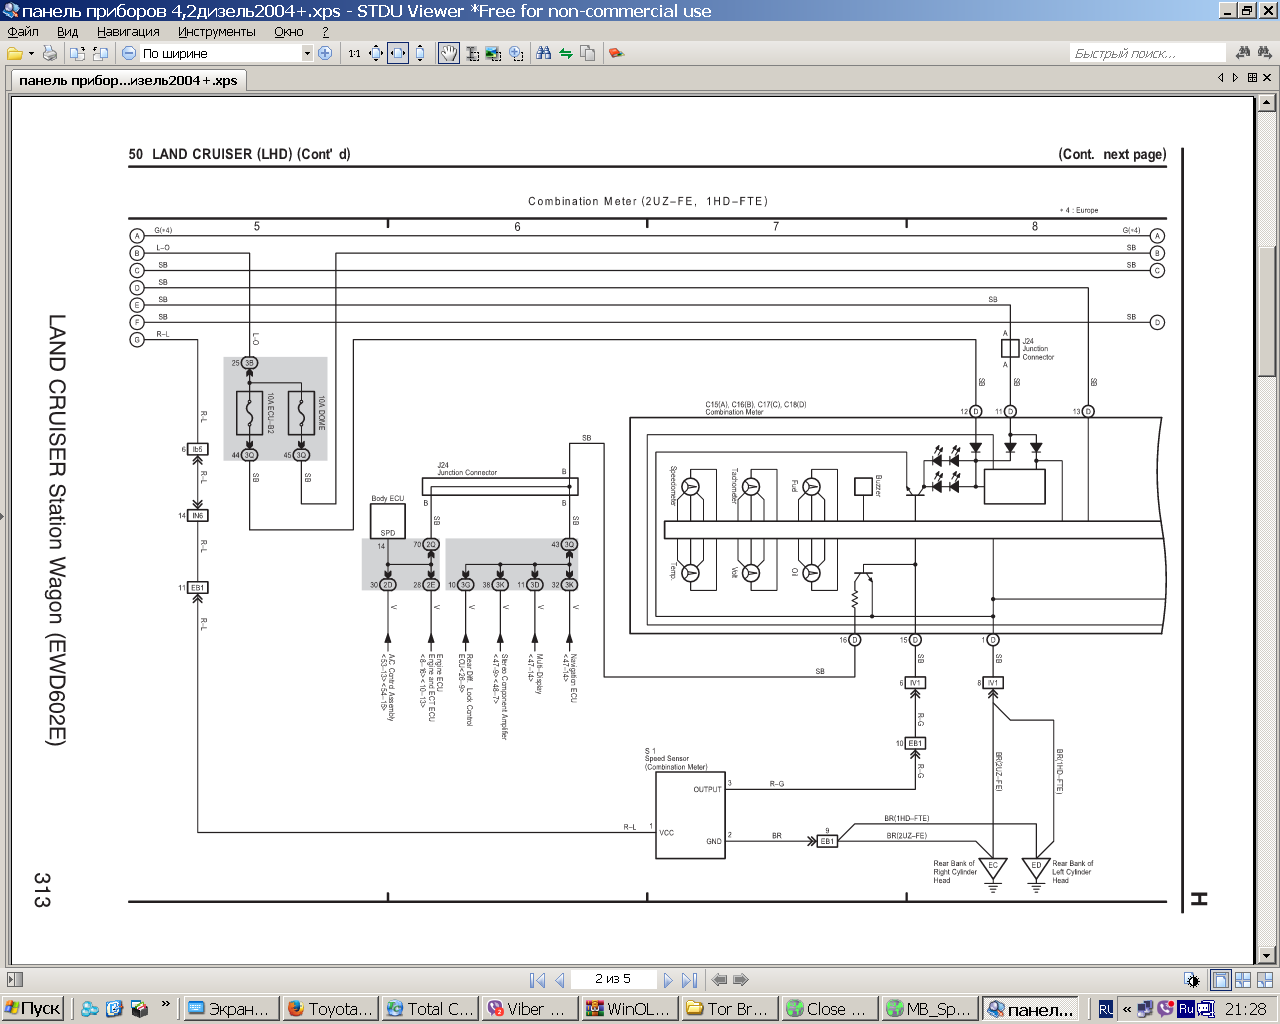The height and width of the screenshot is (1024, 1280).
Task: Open the dropdown arrow next to Open file
Action: tap(31, 53)
